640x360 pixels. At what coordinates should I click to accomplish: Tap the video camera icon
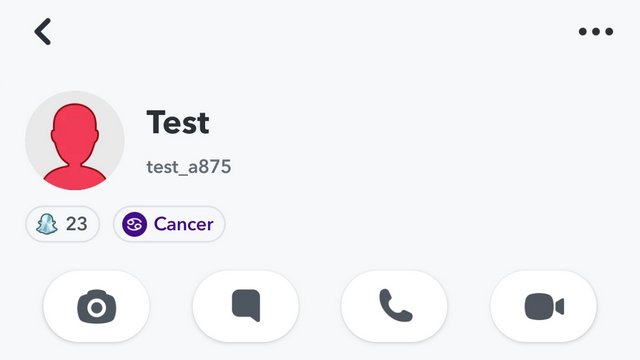tap(544, 306)
